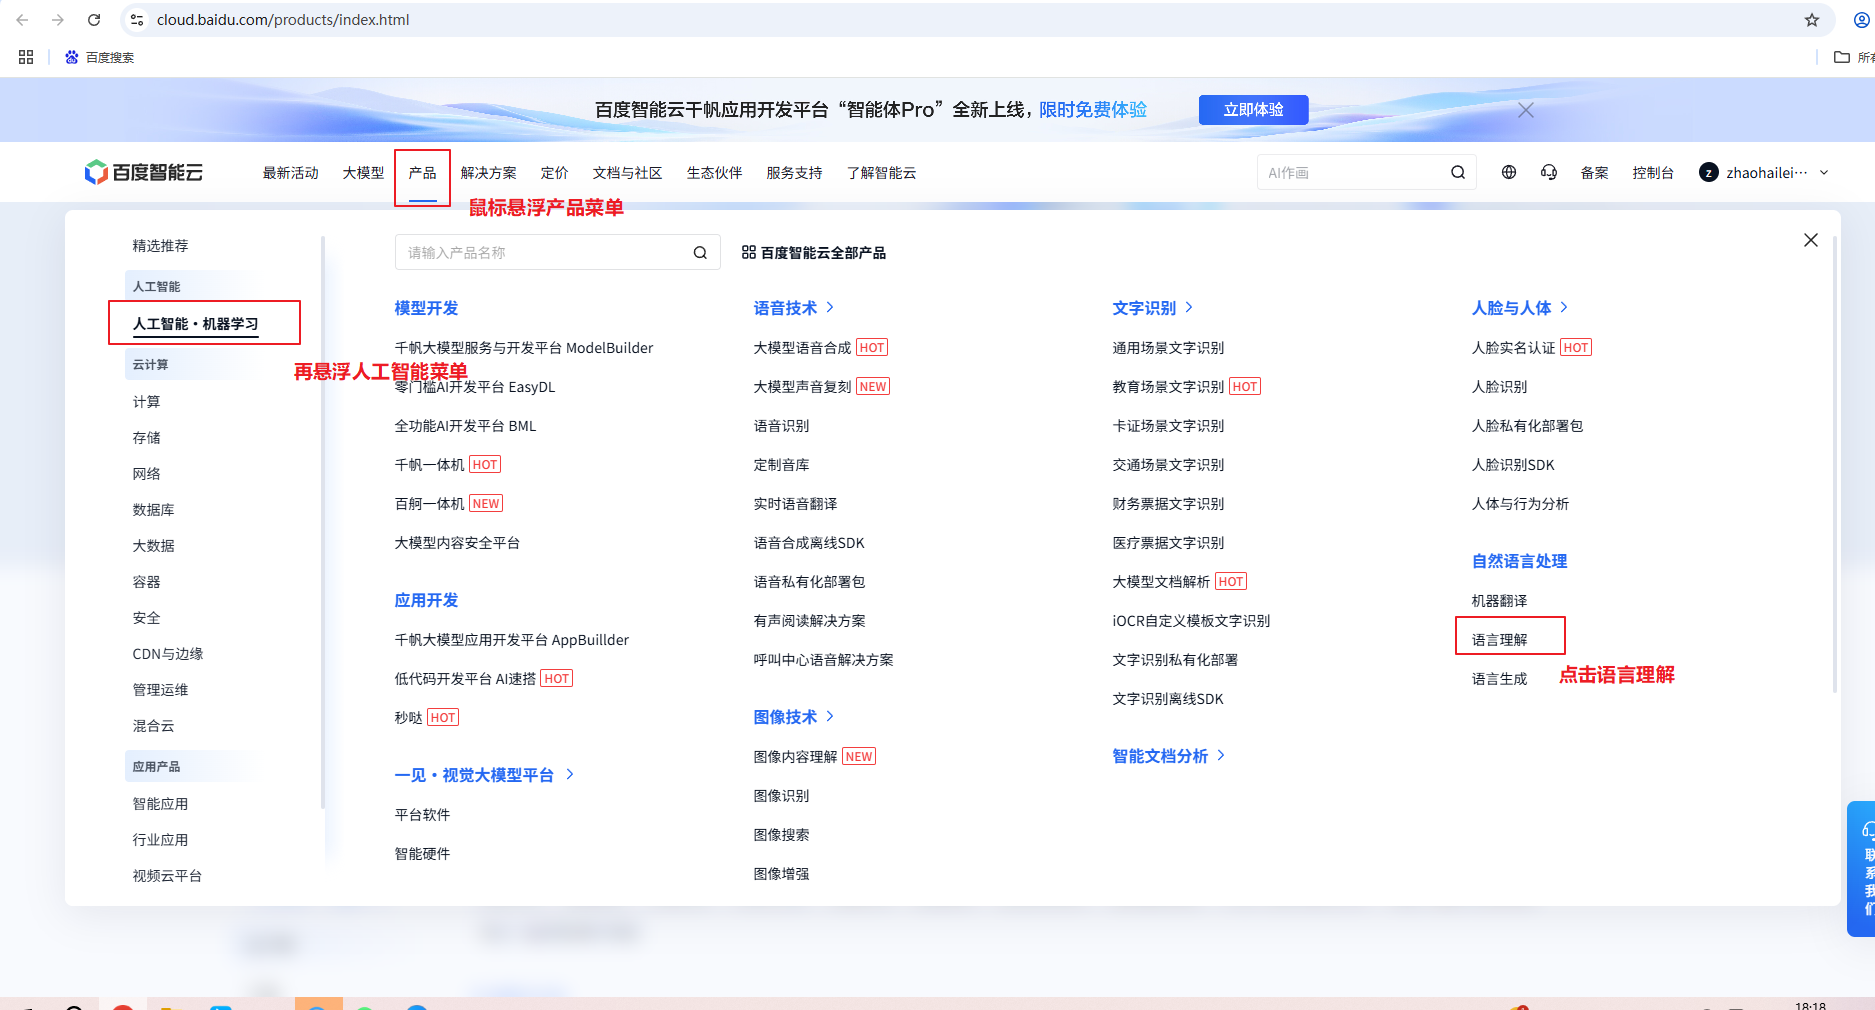Expand 一见·视觉大模型平台 section arrow
Screen dimensions: 1875x1010
coord(570,775)
